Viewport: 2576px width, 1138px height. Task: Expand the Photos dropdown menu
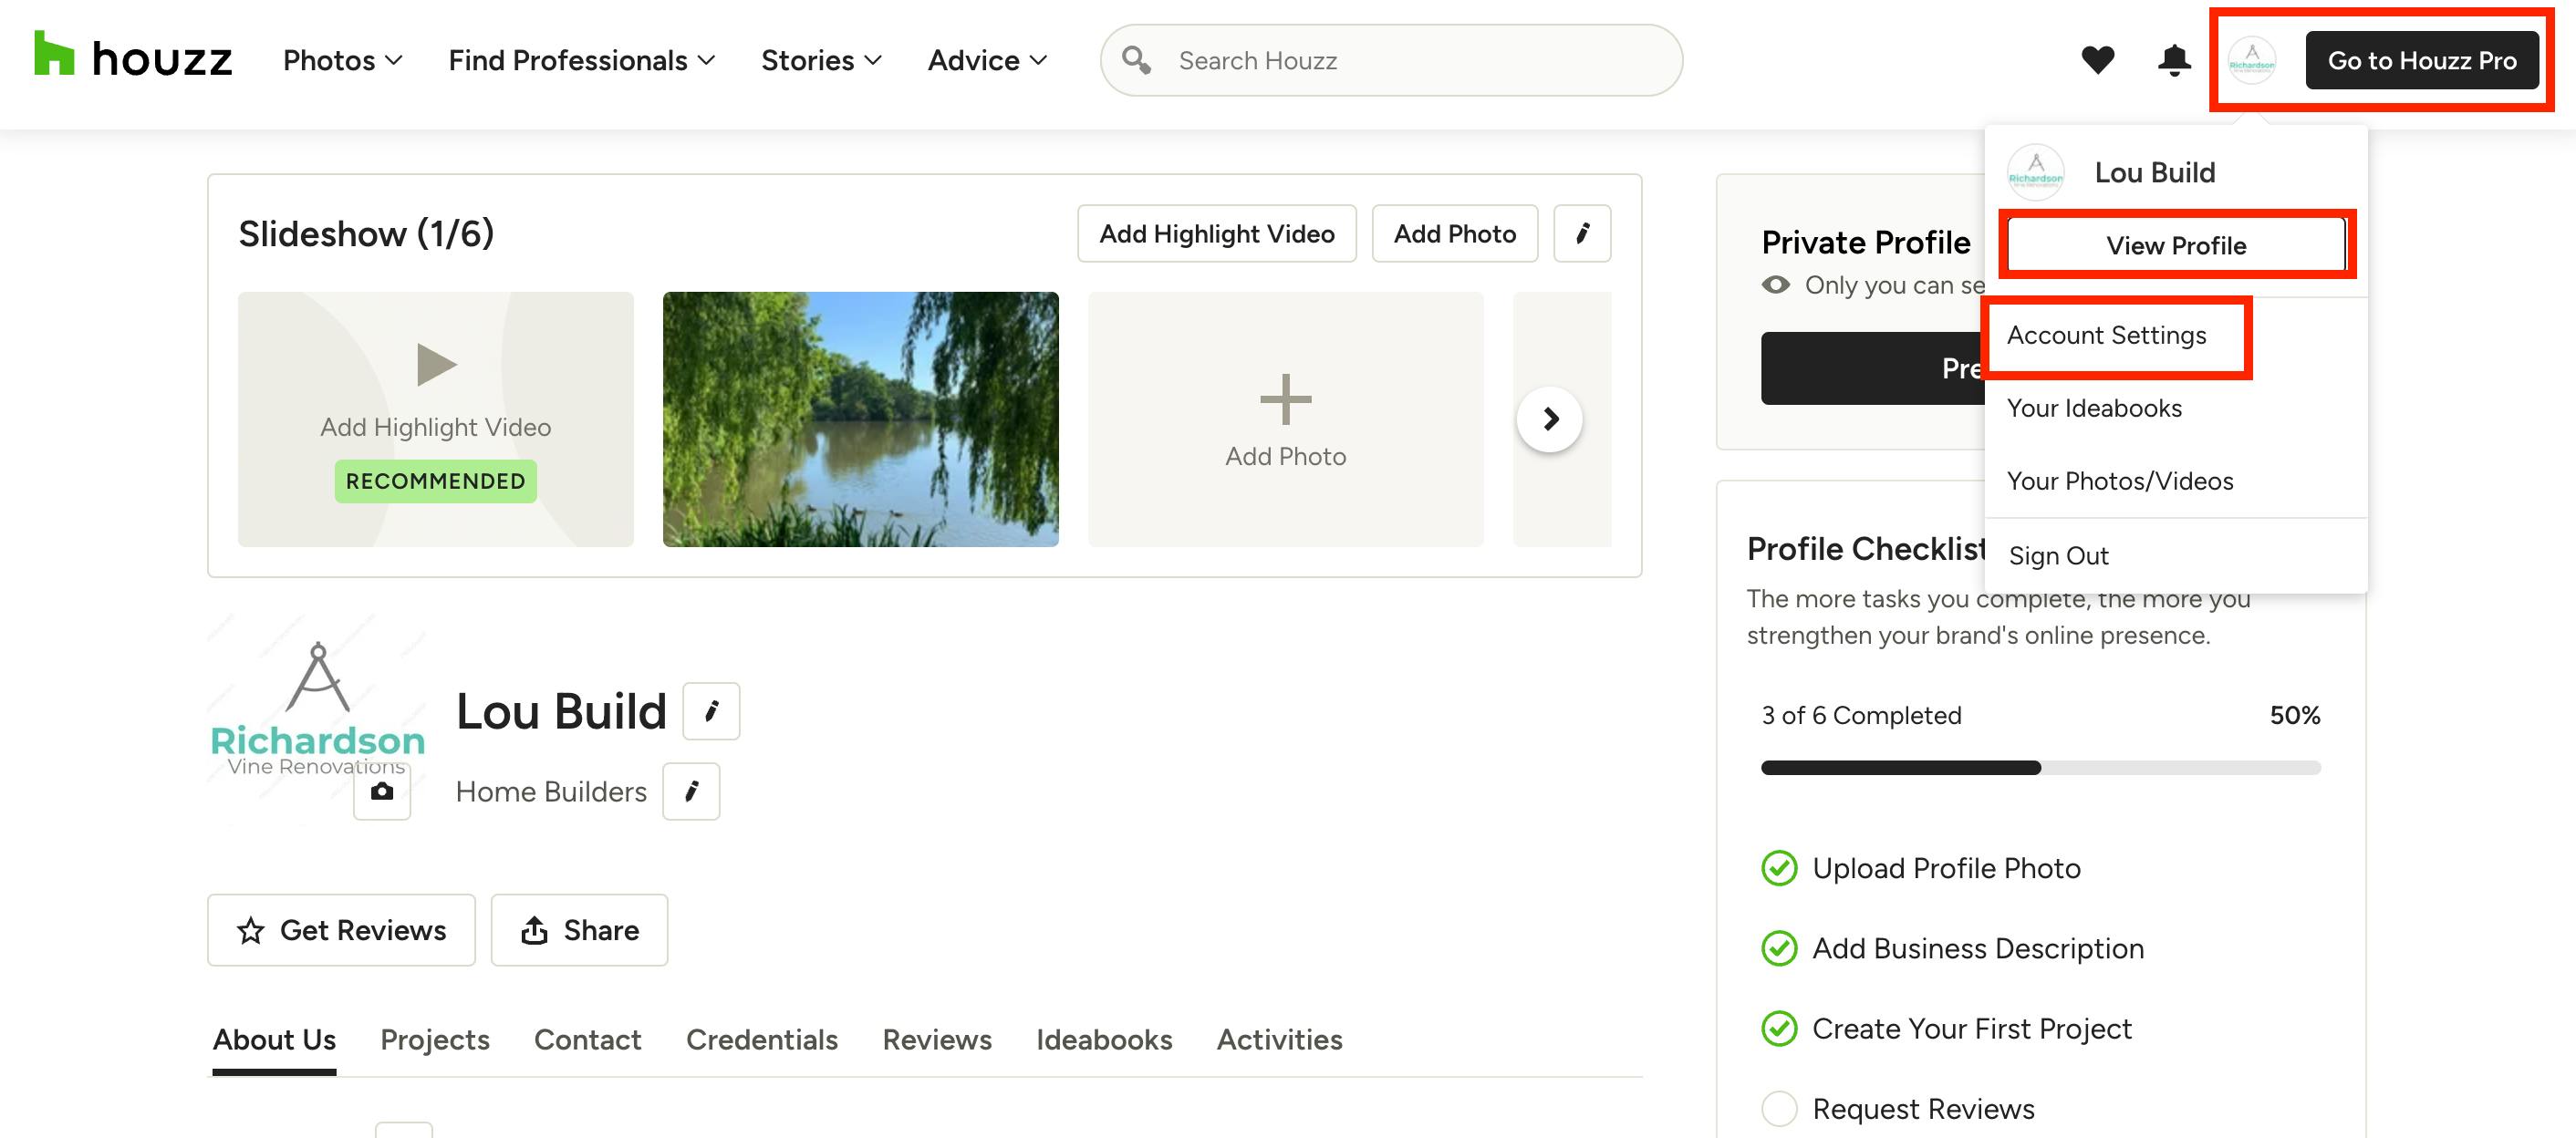(x=342, y=61)
